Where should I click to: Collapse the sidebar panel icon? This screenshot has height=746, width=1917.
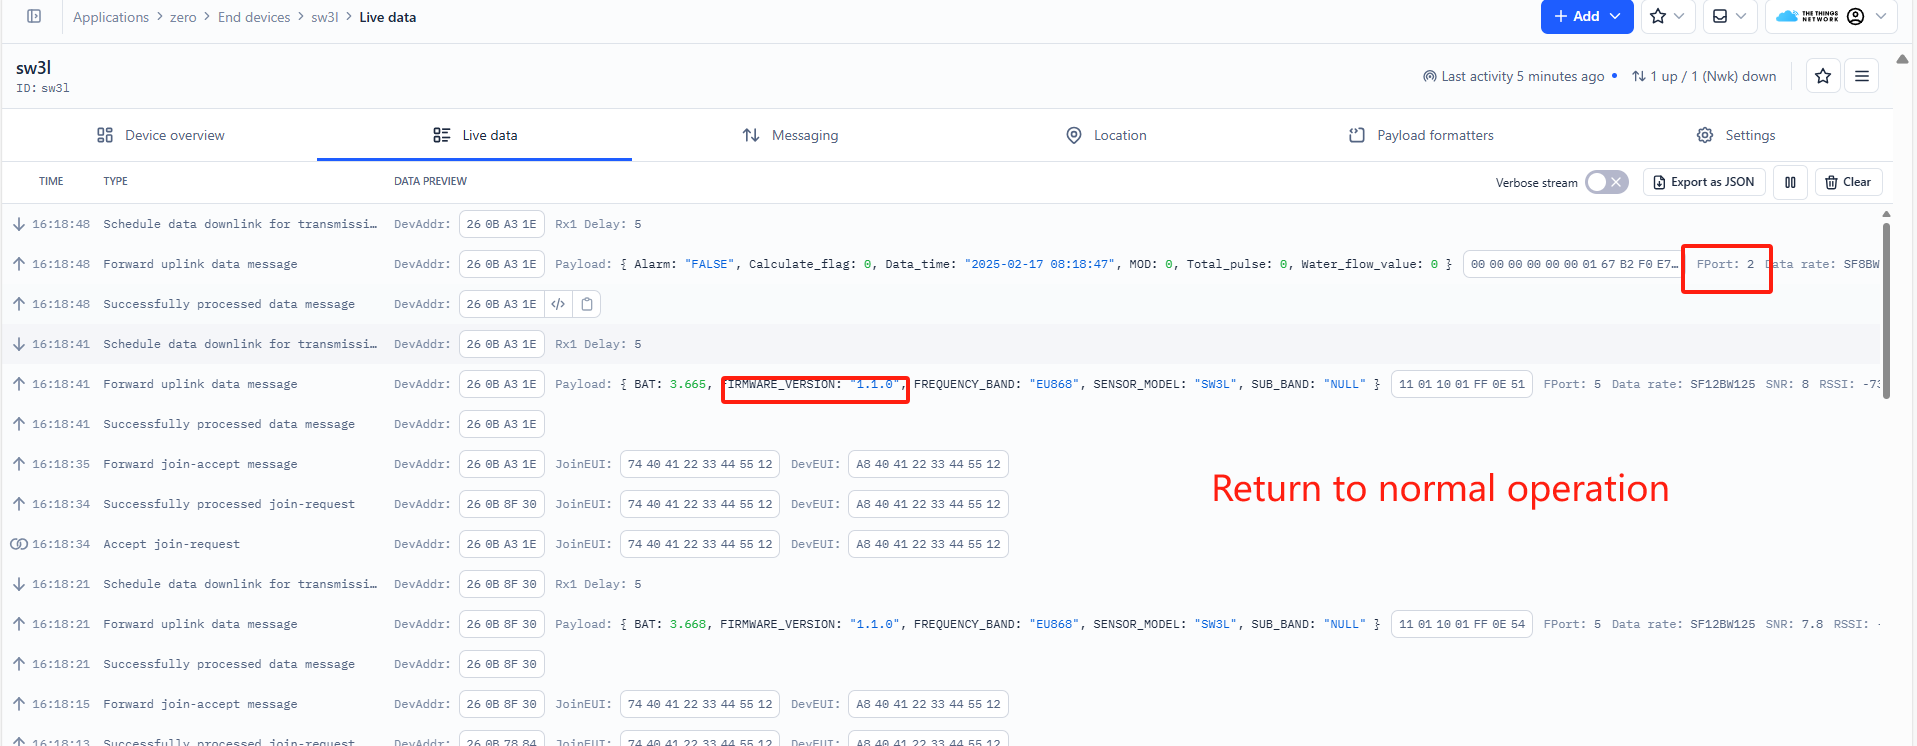[34, 16]
